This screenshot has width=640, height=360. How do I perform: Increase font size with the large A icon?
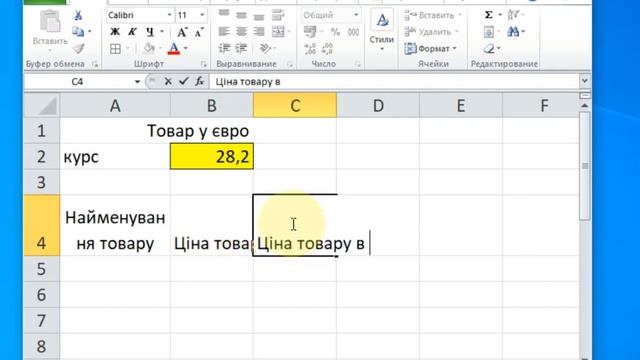[x=182, y=32]
